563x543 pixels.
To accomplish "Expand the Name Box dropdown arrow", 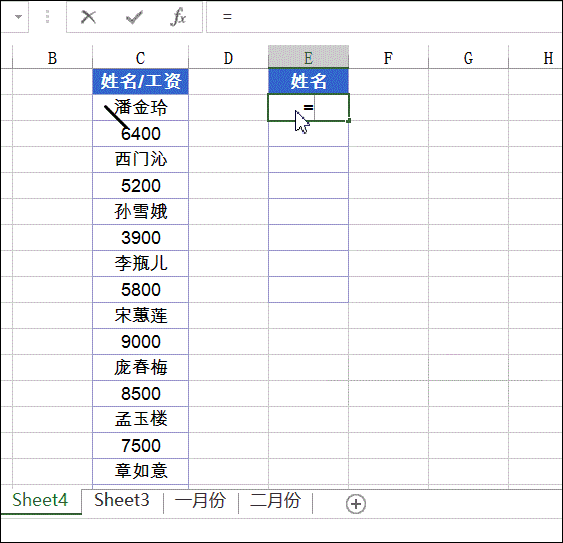I will click(x=18, y=17).
